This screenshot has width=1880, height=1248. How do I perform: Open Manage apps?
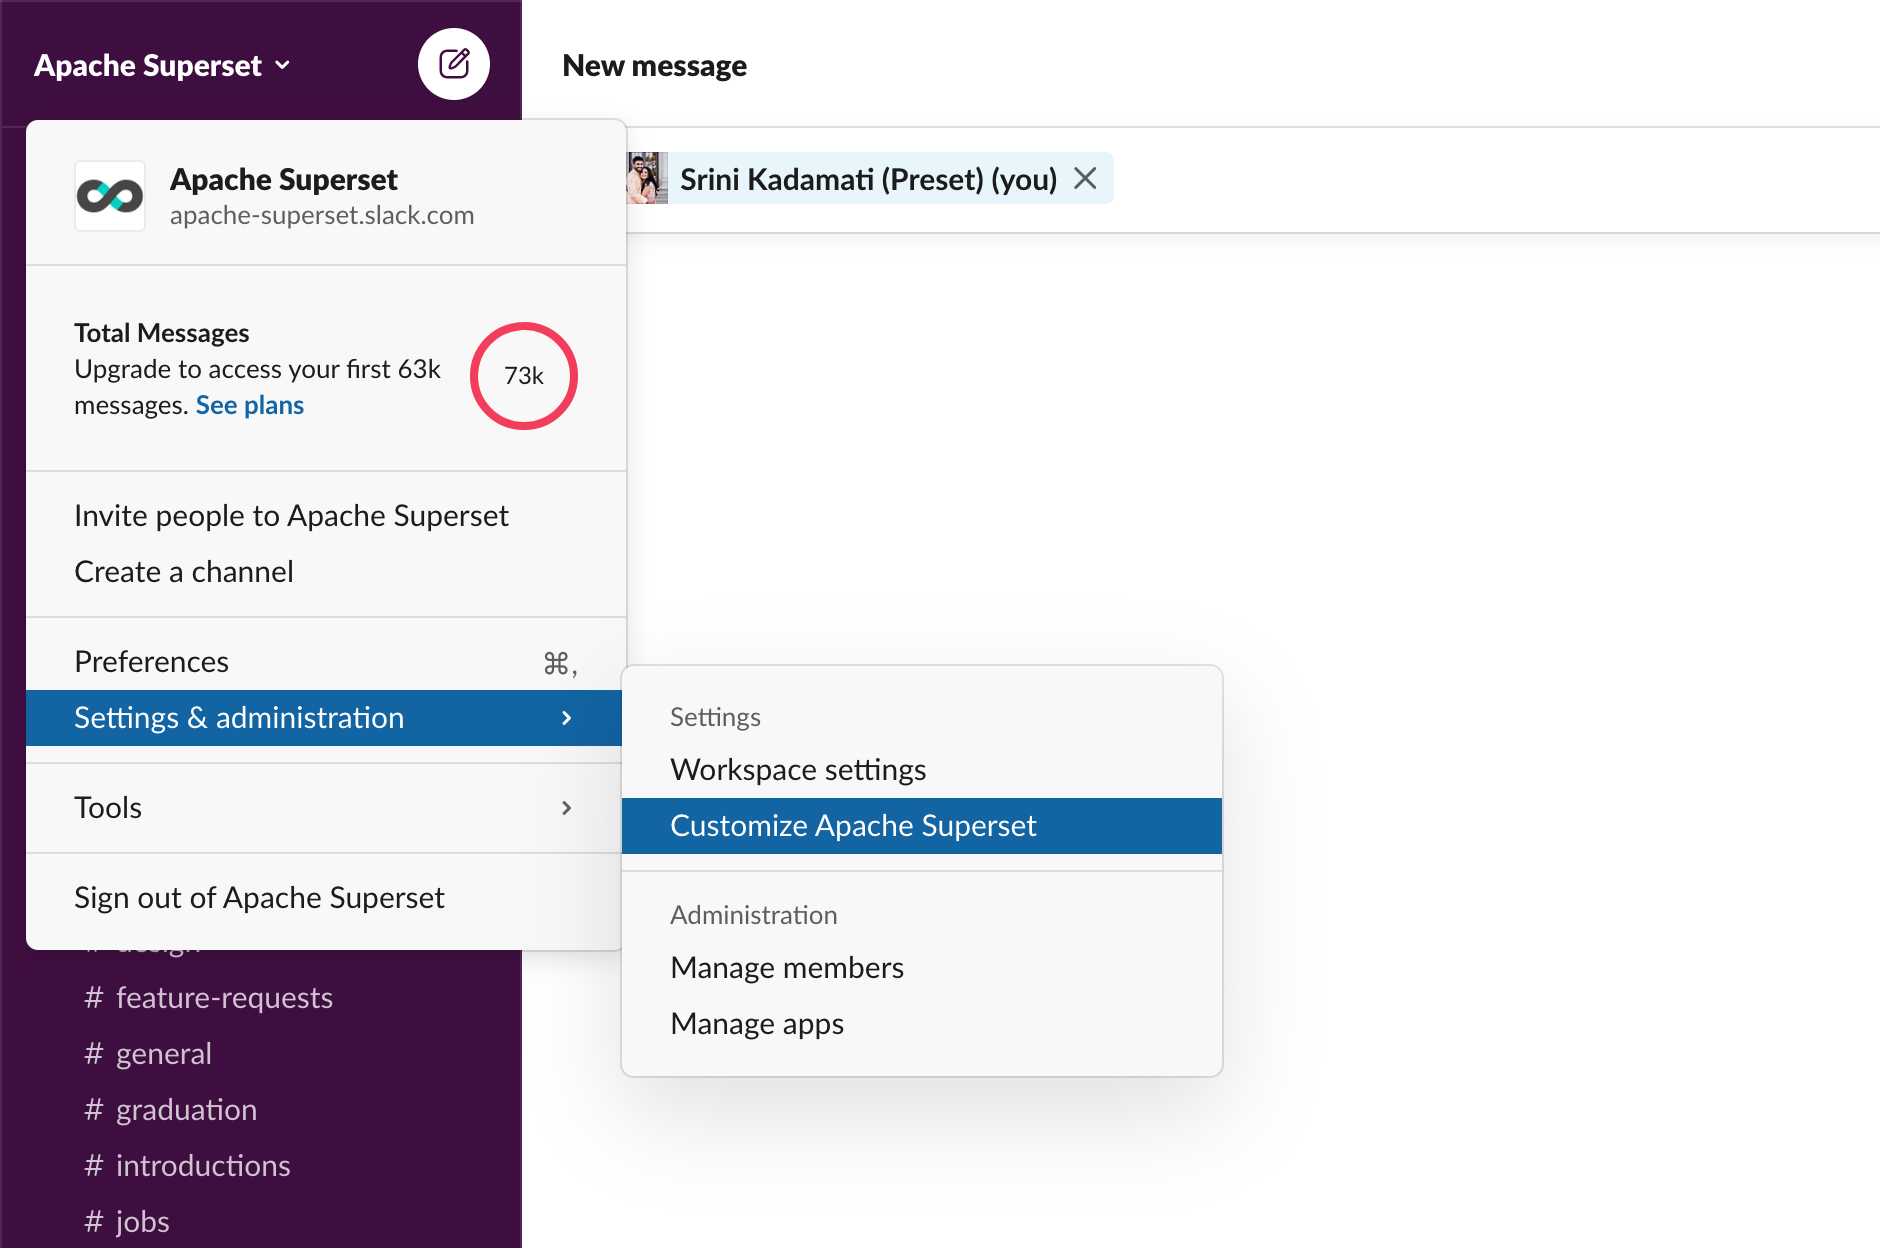[757, 1024]
